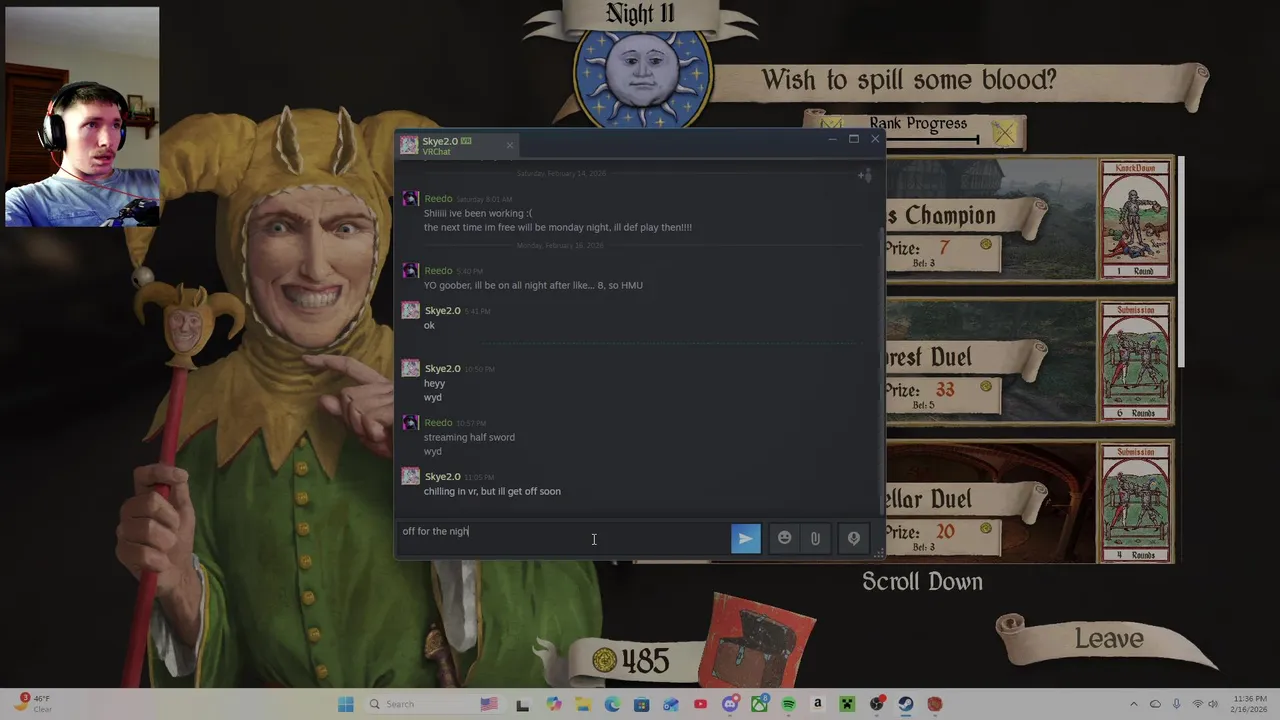Click the game fight list scrollbar
1280x720 pixels.
coord(1180,262)
